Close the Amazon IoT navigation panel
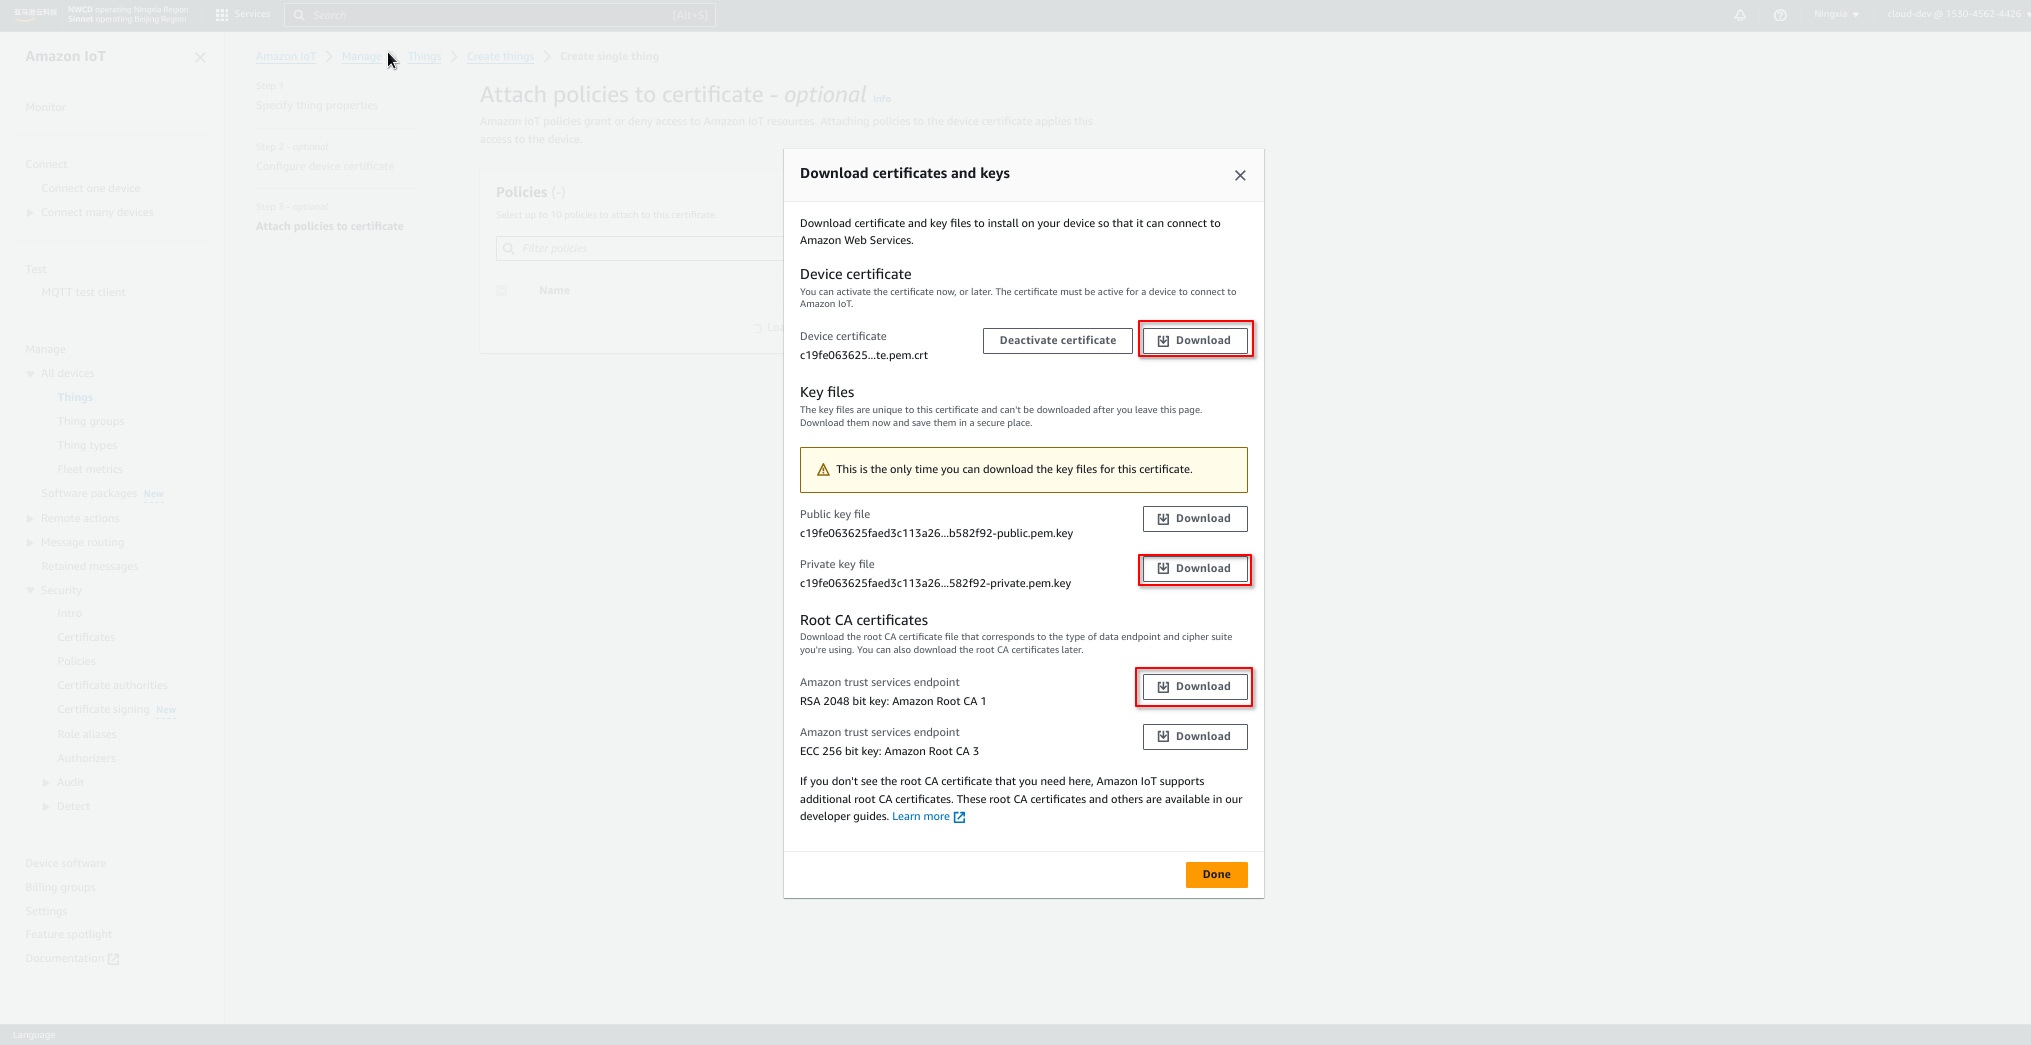The height and width of the screenshot is (1045, 2031). 200,57
